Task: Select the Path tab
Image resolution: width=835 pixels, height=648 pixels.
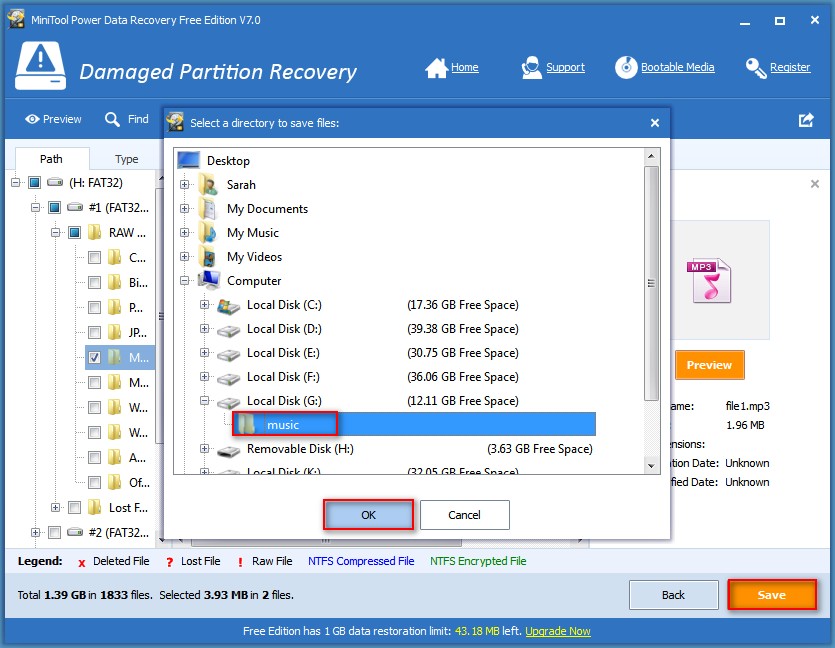Action: pyautogui.click(x=51, y=159)
